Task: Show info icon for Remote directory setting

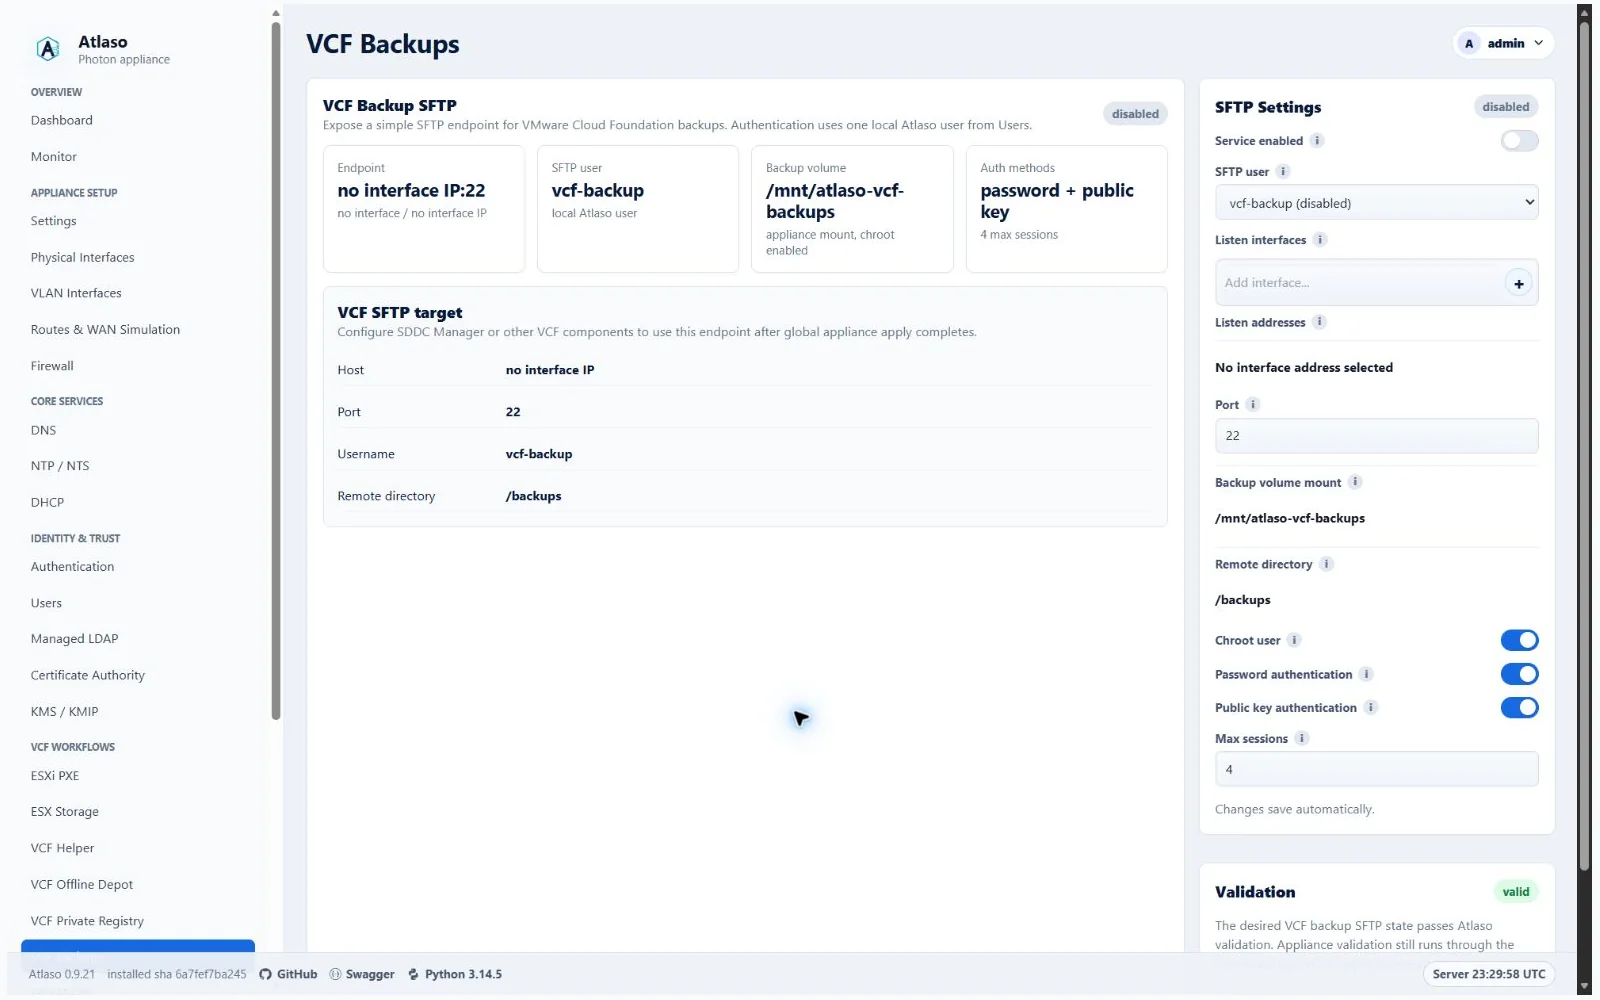Action: point(1326,564)
